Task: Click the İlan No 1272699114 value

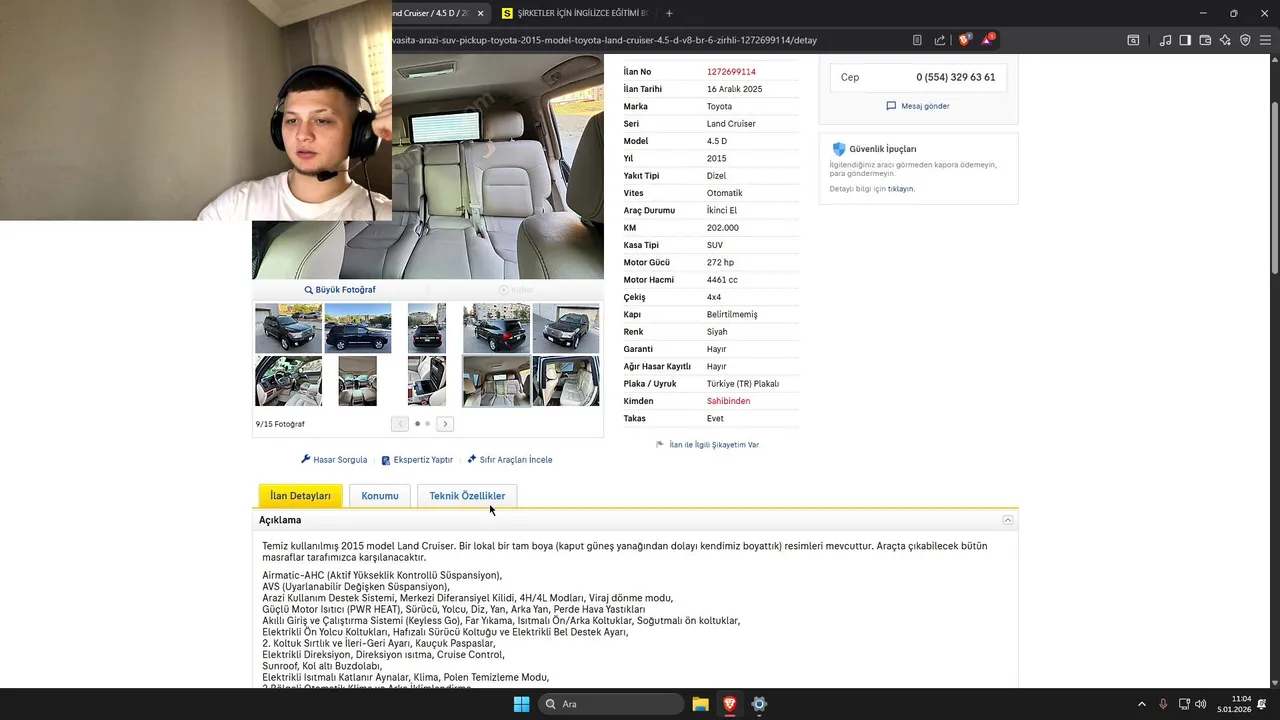Action: tap(731, 72)
